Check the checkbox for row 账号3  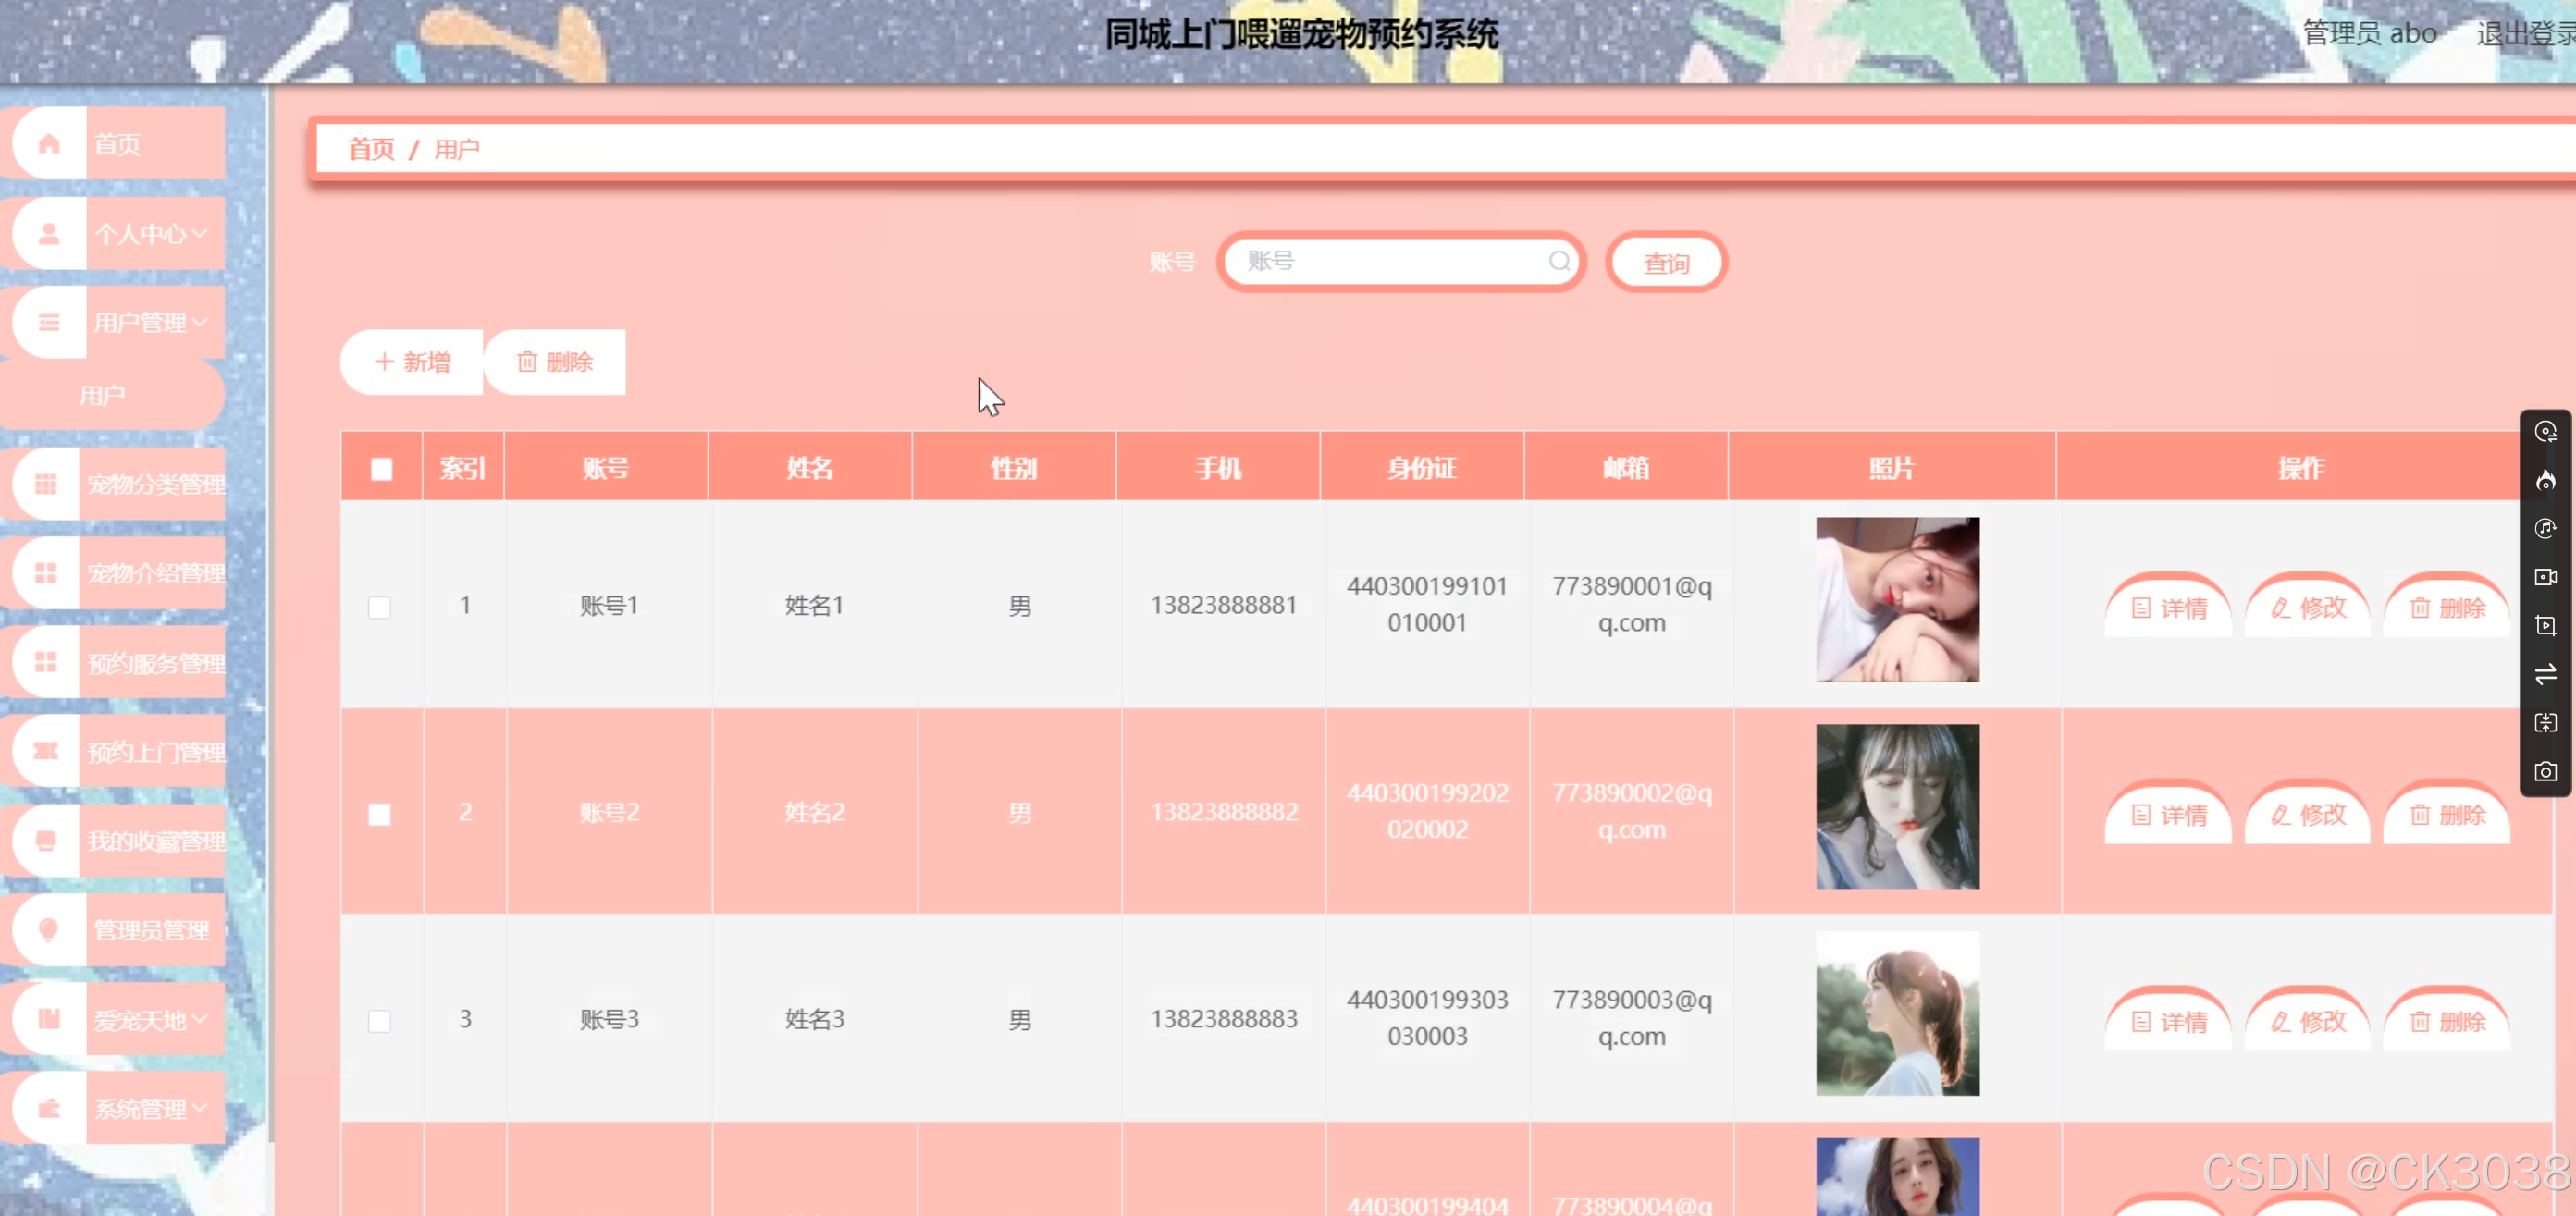379,1021
